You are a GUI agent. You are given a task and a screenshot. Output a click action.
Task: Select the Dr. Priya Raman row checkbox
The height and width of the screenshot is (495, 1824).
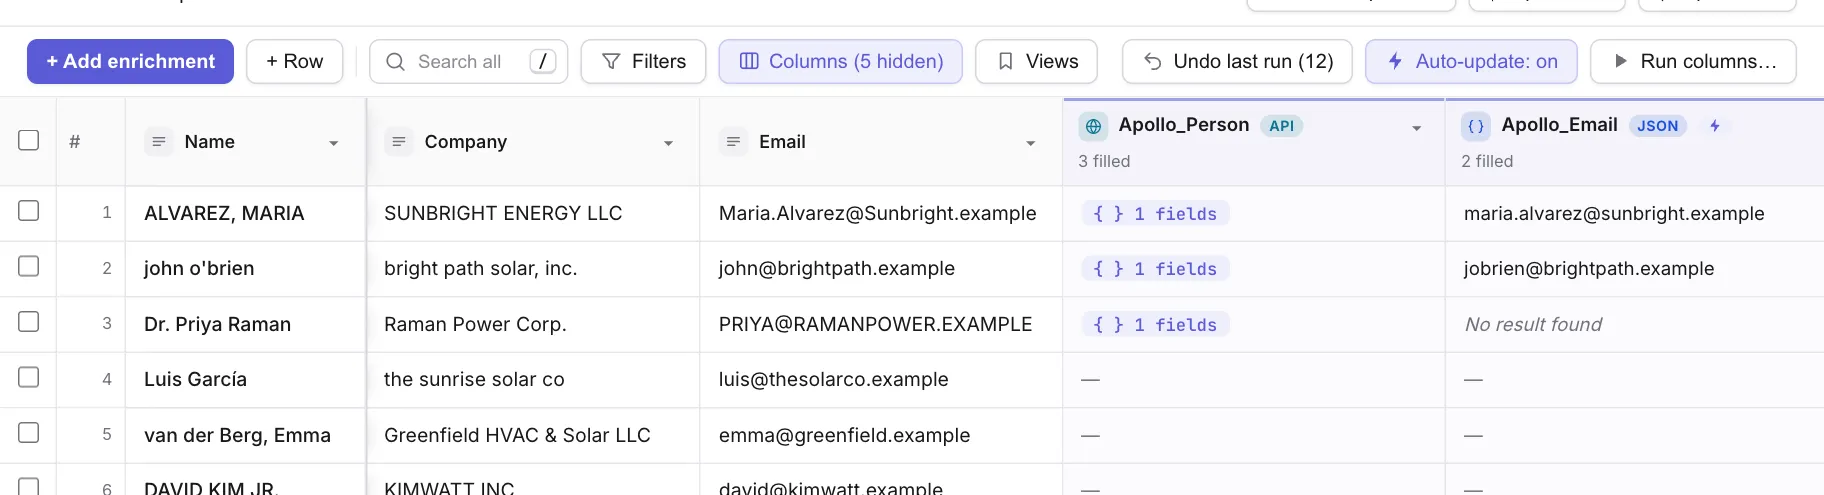(x=29, y=321)
